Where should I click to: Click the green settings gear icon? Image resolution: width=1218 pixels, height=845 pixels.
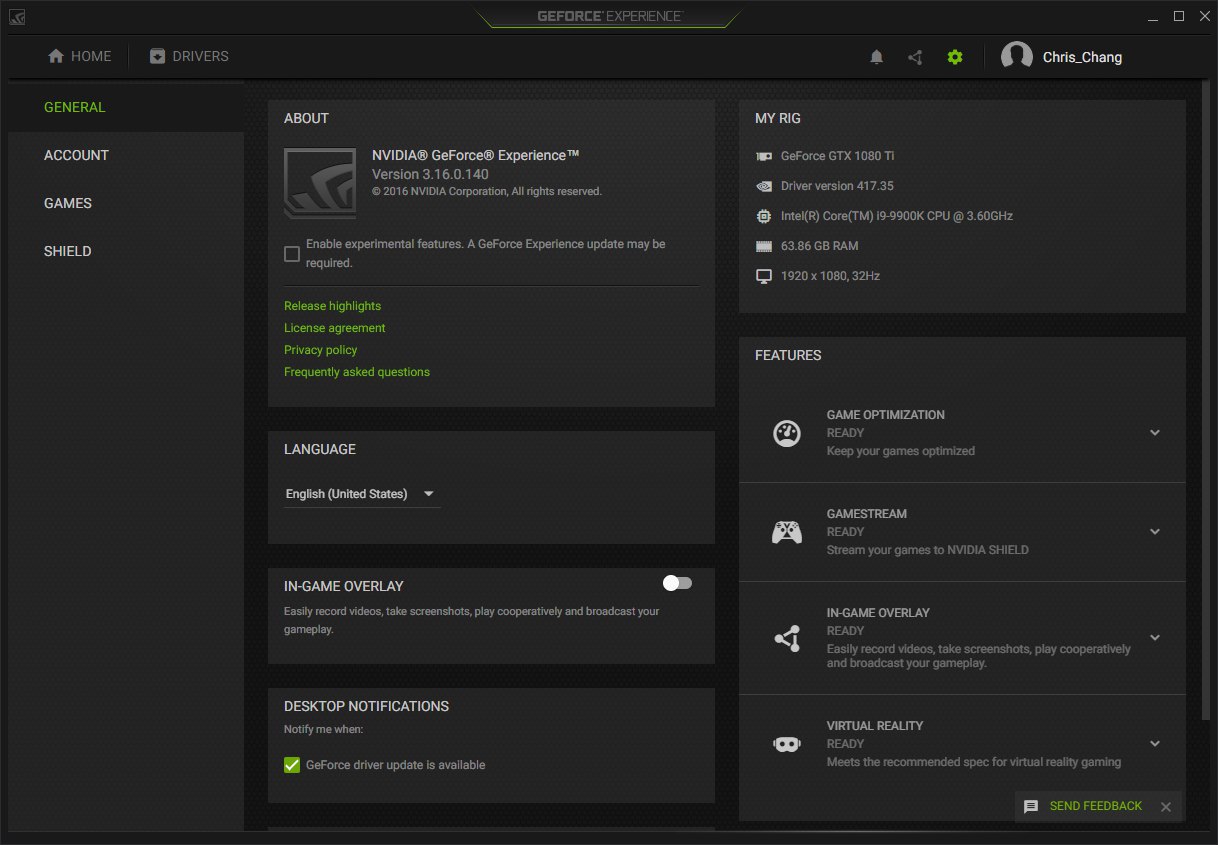955,57
